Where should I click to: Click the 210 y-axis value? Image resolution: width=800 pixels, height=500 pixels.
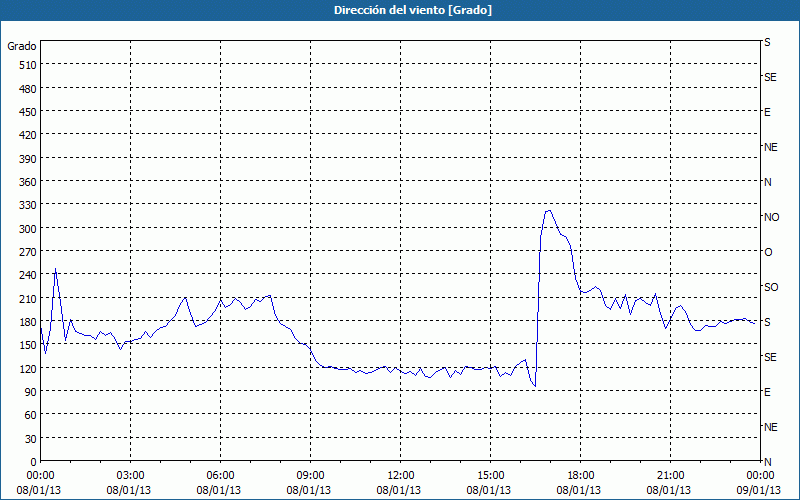click(28, 298)
